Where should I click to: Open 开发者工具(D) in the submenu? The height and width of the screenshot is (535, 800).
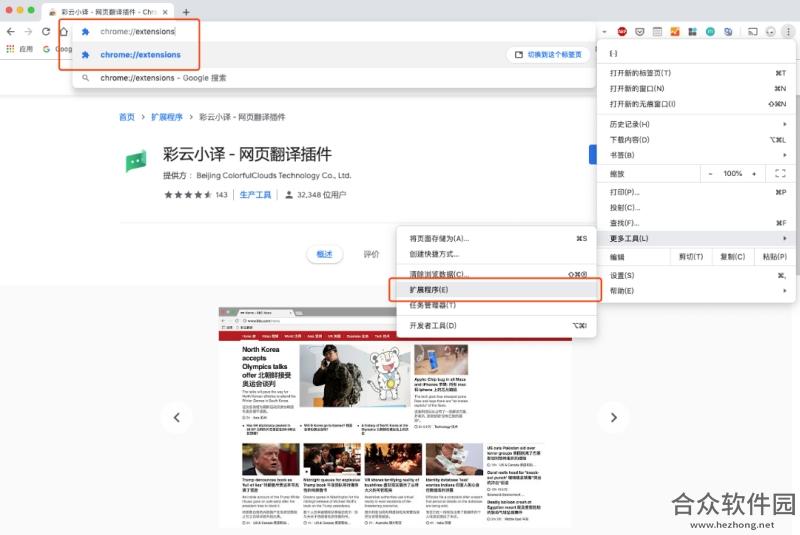pyautogui.click(x=496, y=325)
